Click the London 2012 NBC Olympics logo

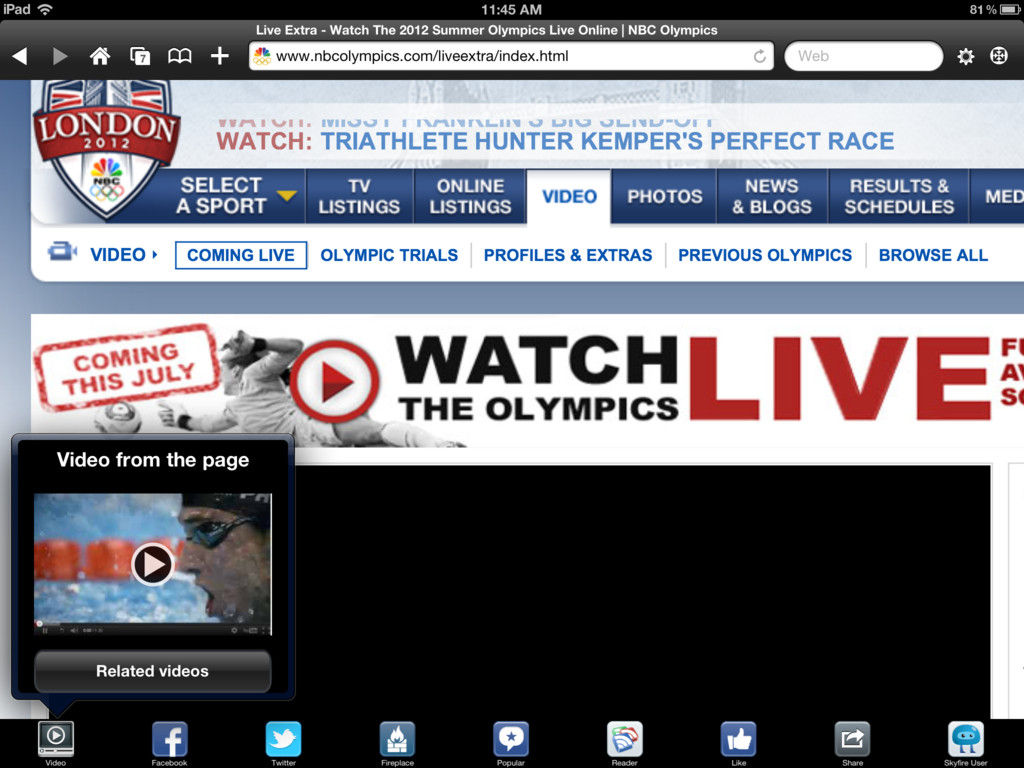click(x=106, y=149)
